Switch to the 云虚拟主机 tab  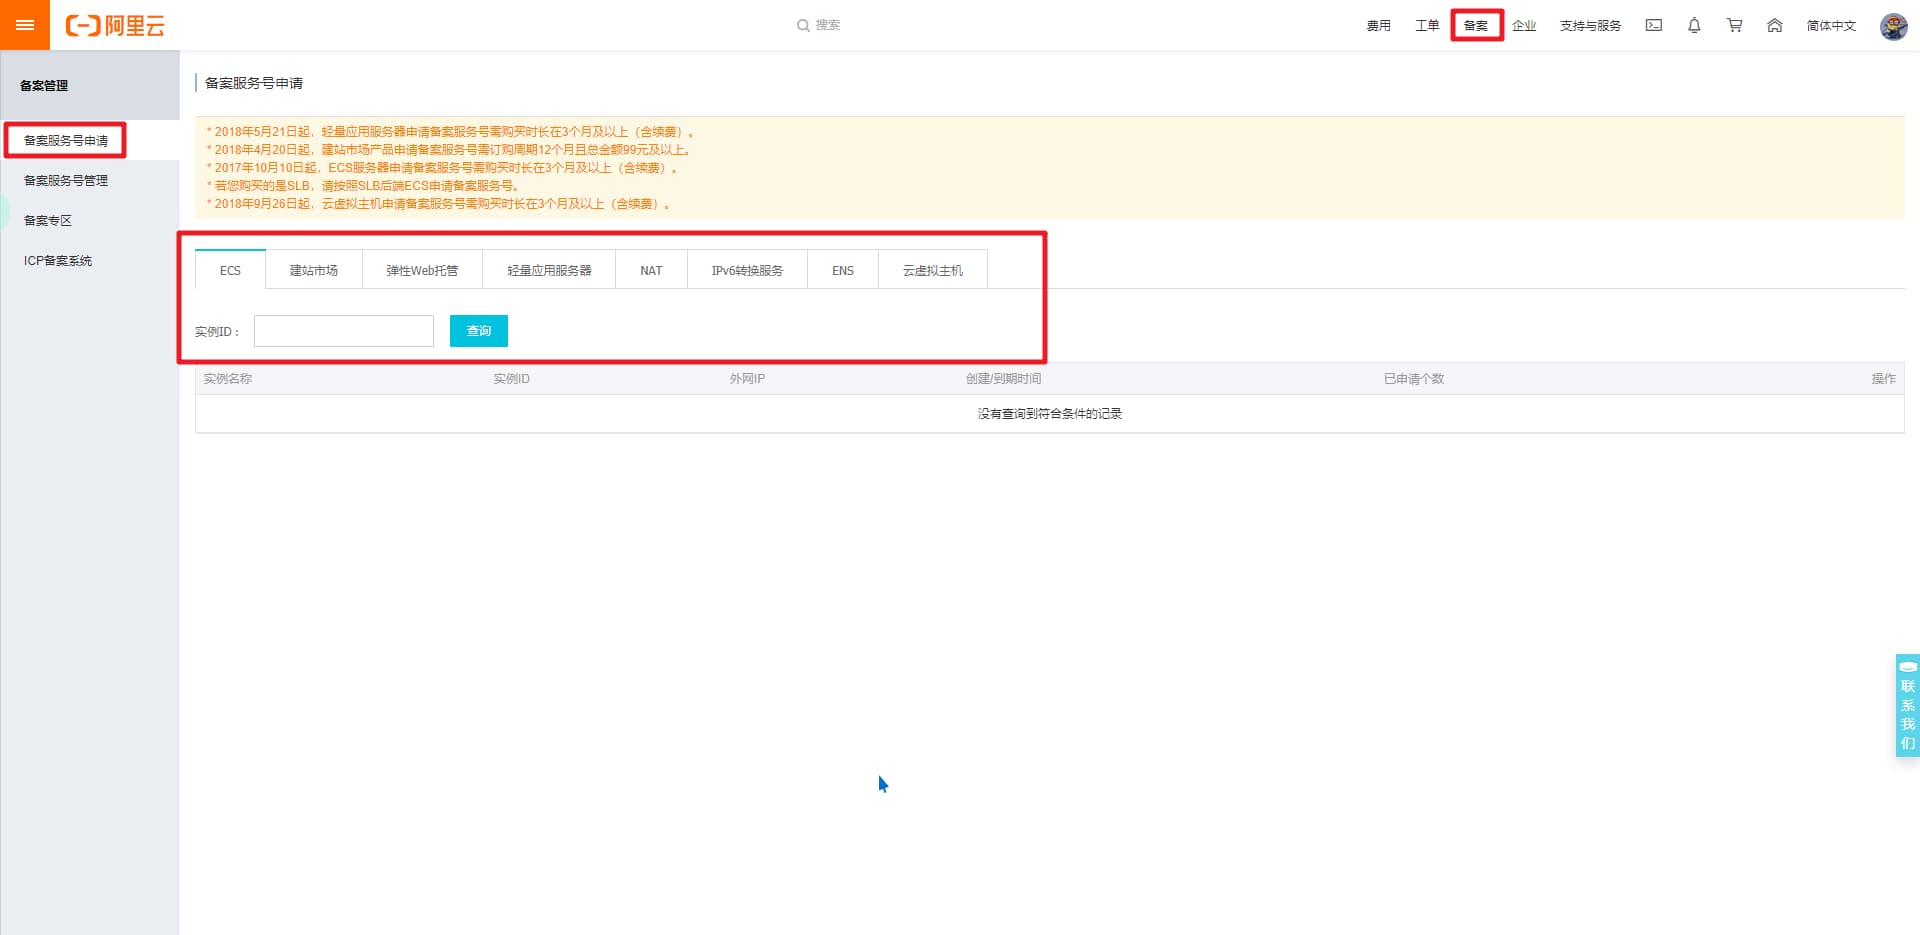tap(933, 270)
